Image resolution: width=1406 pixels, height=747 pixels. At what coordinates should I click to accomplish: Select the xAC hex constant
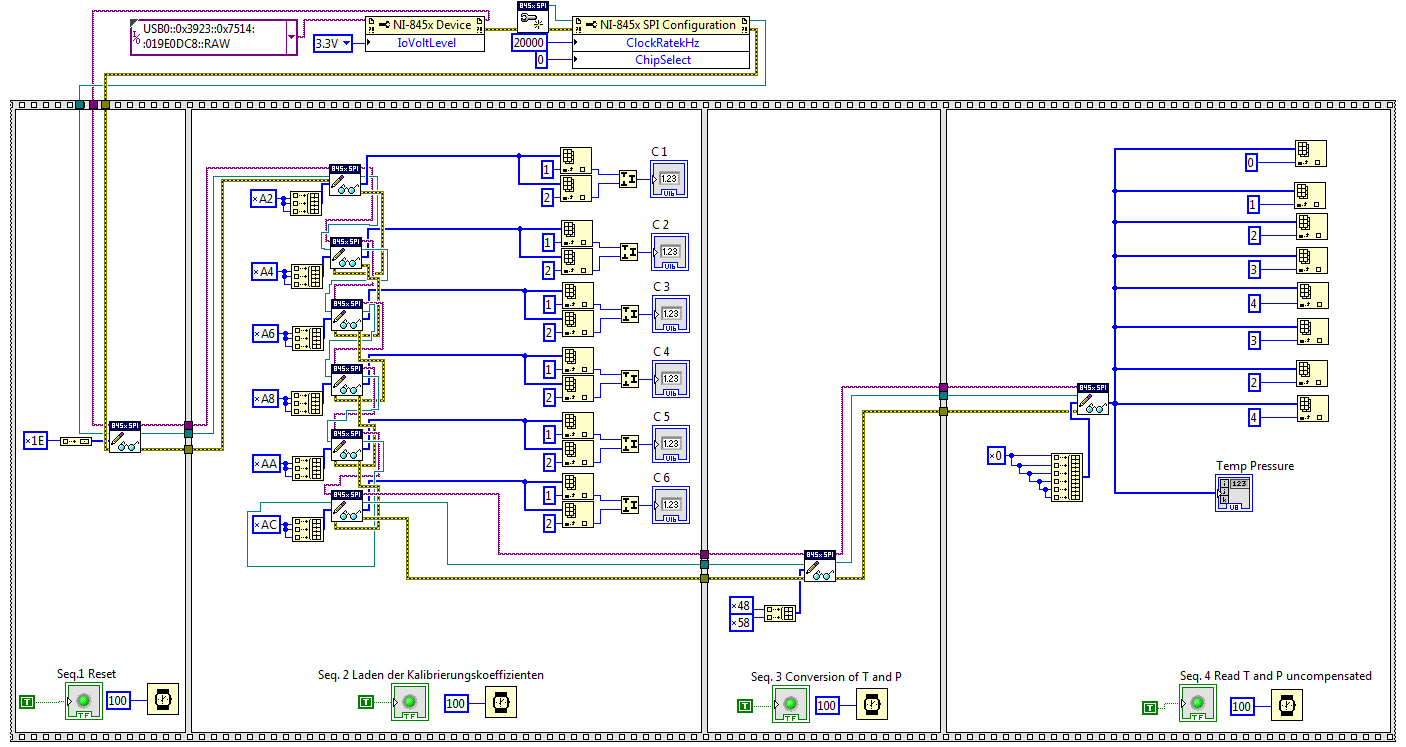point(265,525)
